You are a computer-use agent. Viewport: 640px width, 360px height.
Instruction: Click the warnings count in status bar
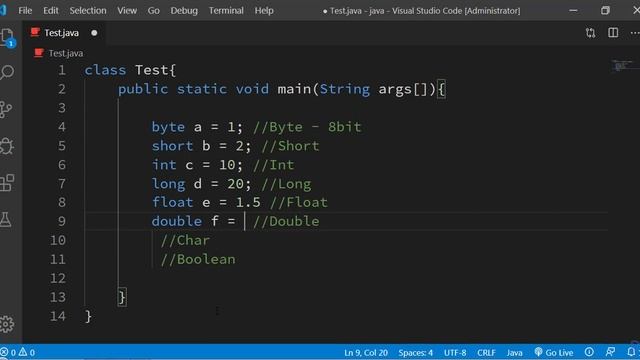point(27,352)
